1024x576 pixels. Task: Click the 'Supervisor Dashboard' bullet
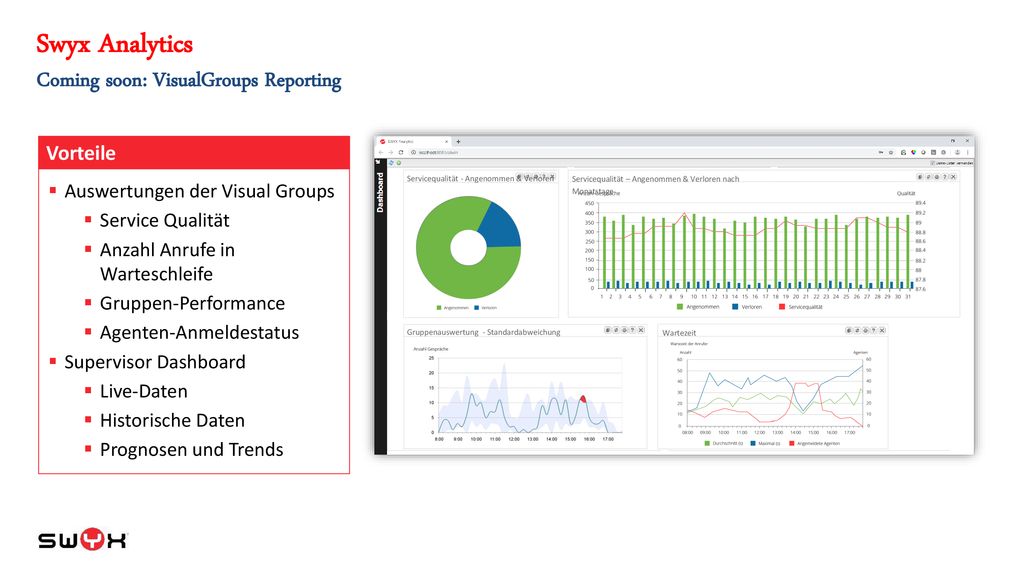[155, 362]
